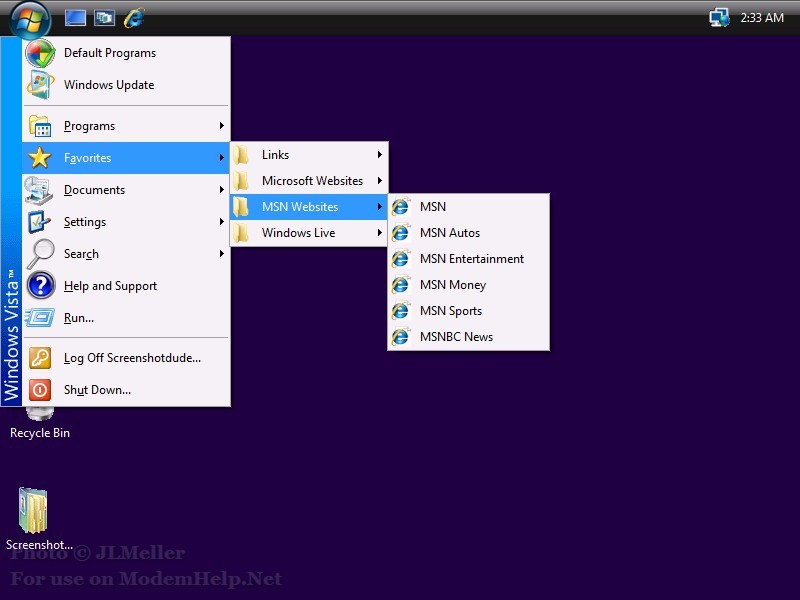Click the Windows Update icon
The height and width of the screenshot is (600, 800).
pos(40,85)
